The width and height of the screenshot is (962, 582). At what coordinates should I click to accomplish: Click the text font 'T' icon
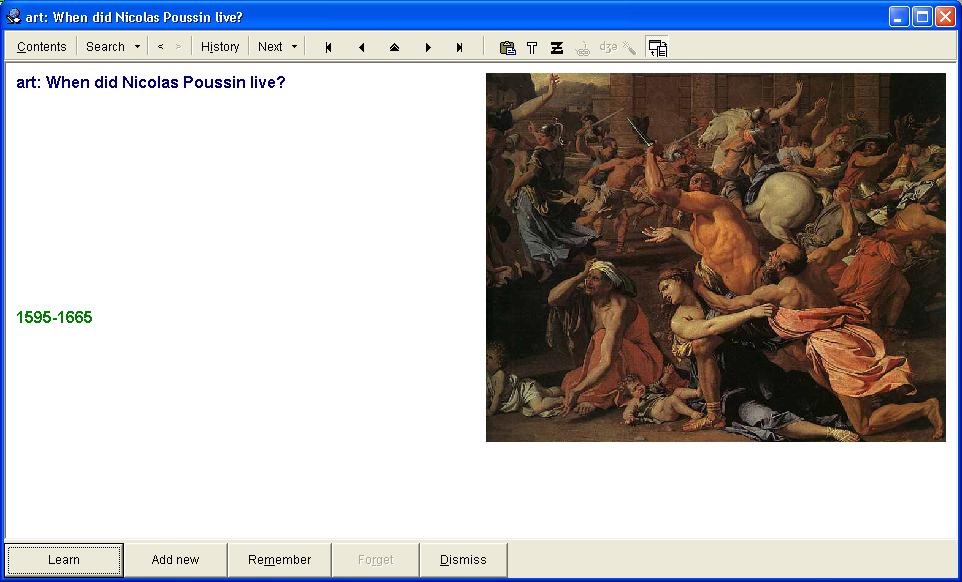pos(532,47)
